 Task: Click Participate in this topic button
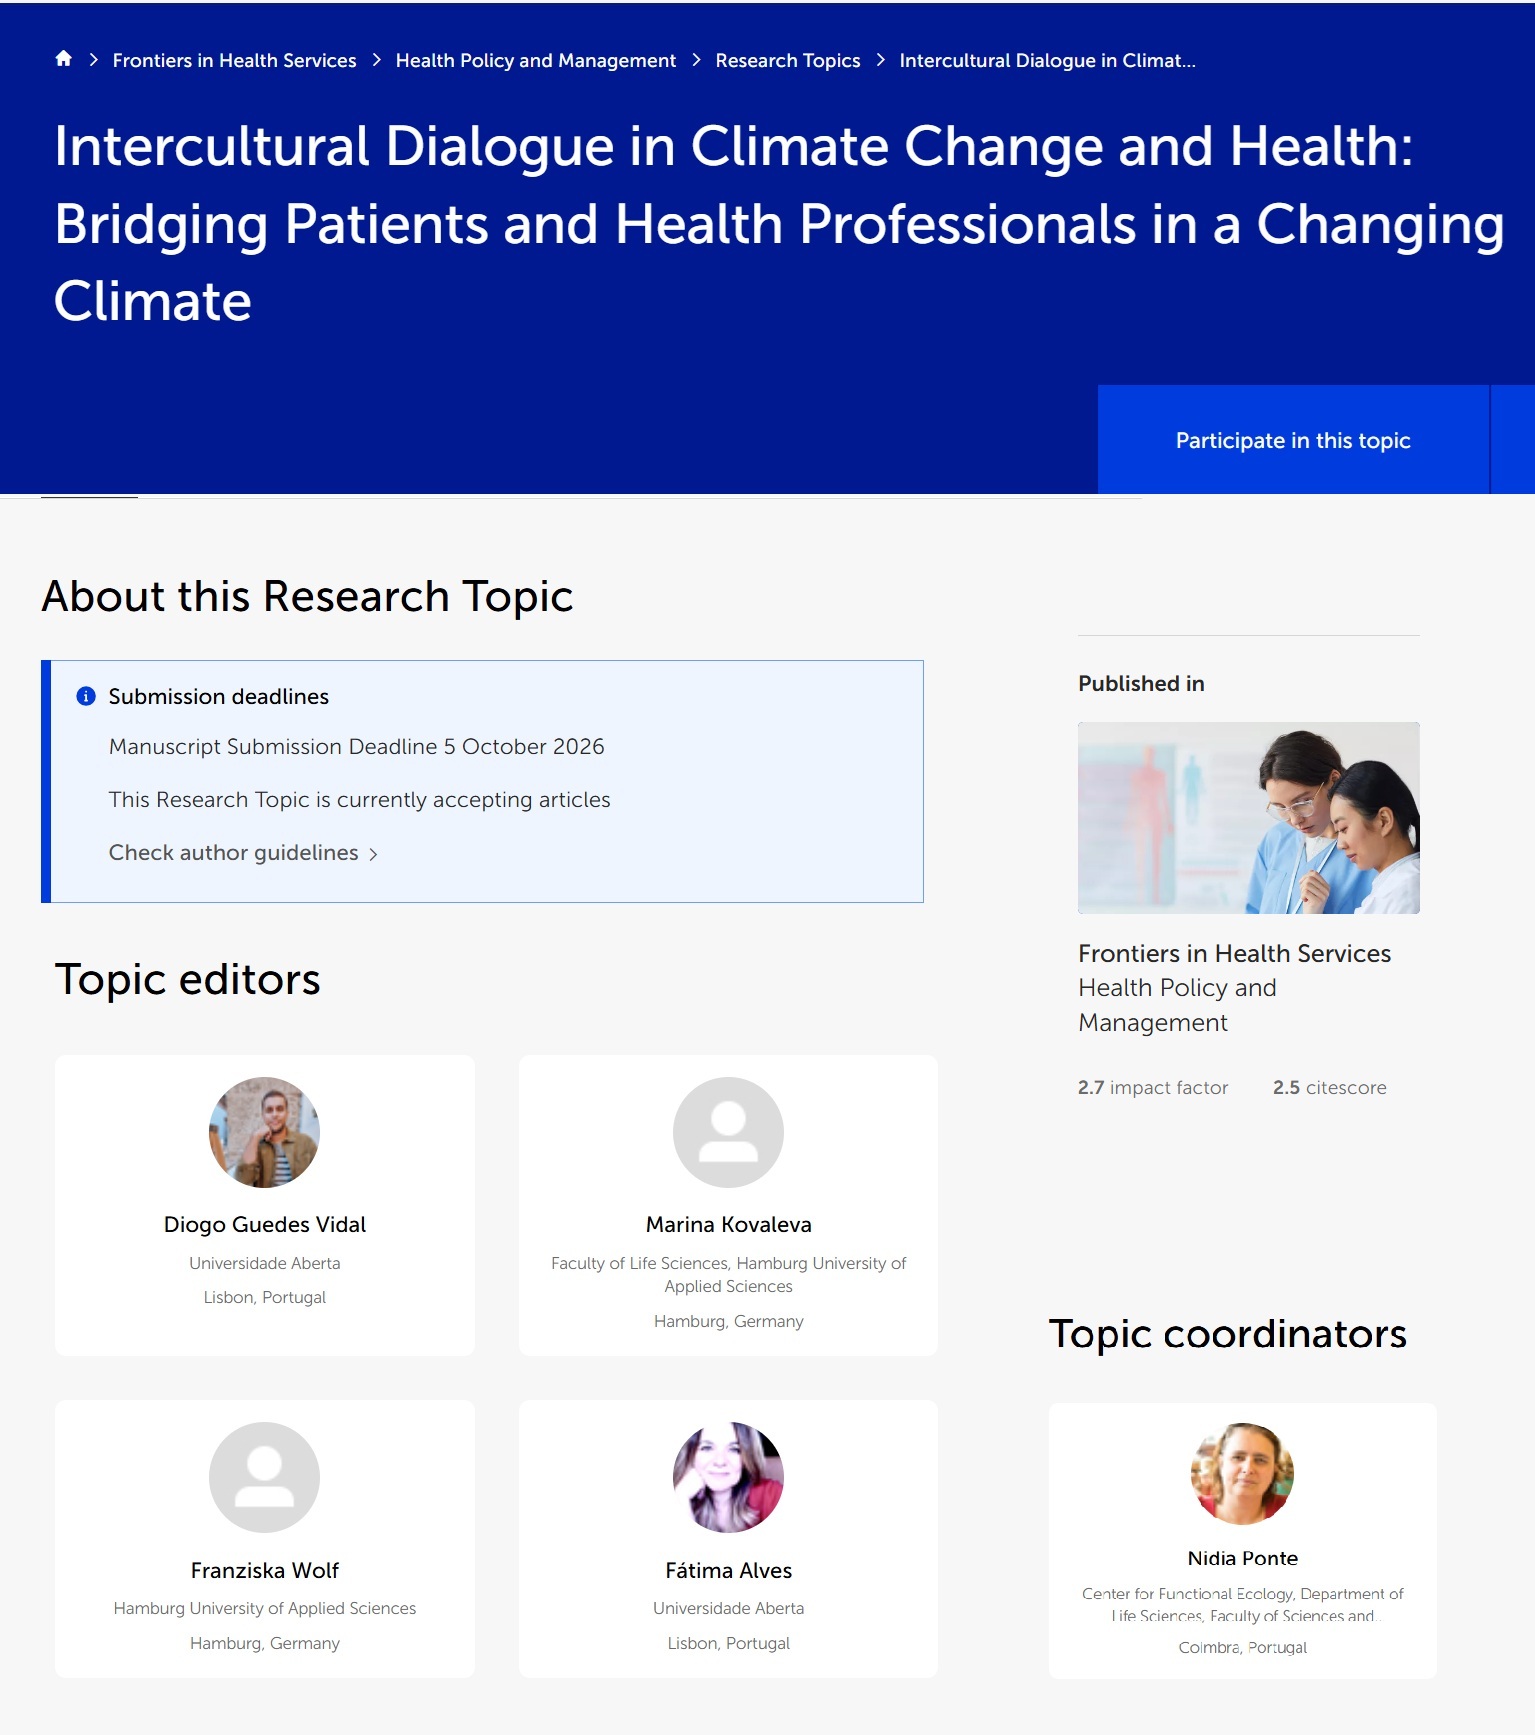pos(1293,440)
